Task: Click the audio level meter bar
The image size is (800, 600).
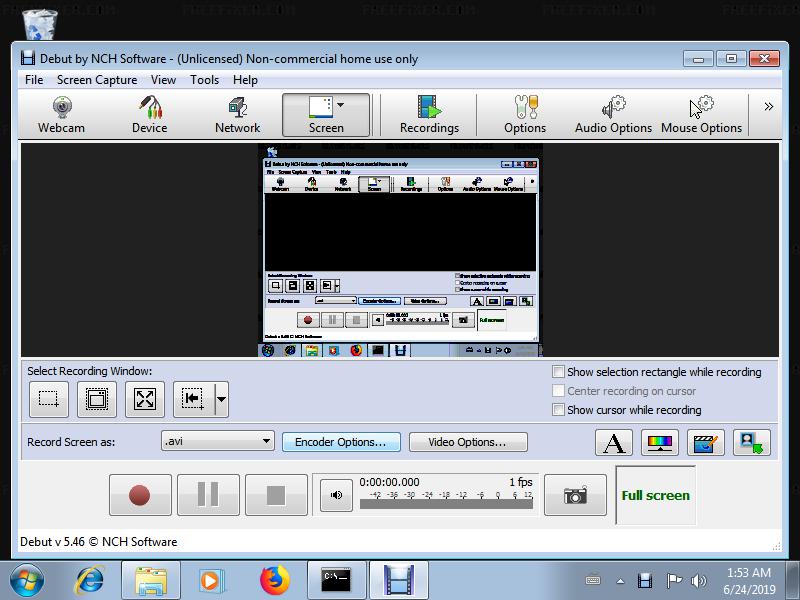Action: click(446, 504)
